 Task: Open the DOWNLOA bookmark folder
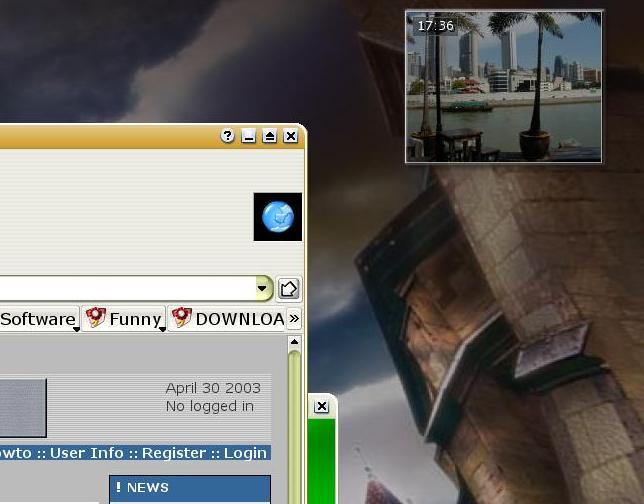[x=226, y=319]
